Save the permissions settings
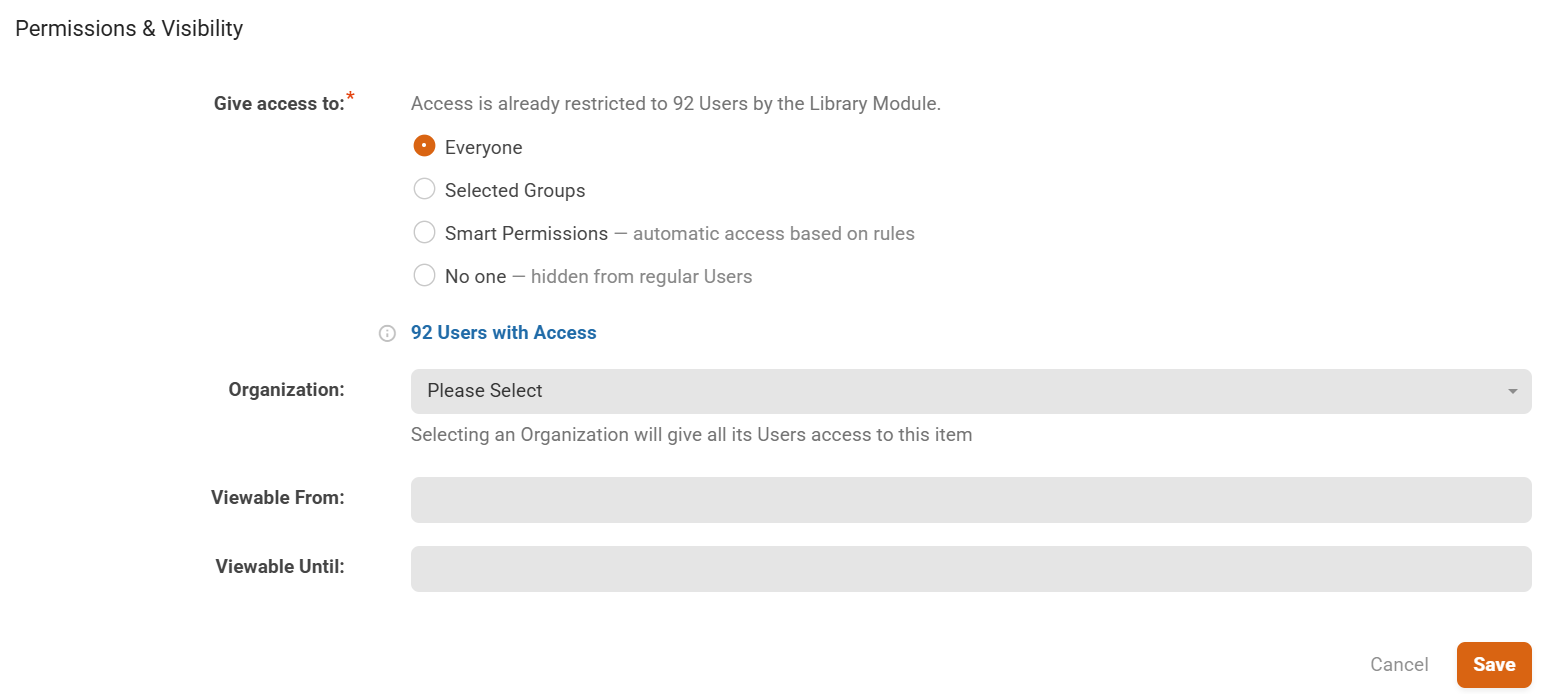1553x694 pixels. point(1494,665)
